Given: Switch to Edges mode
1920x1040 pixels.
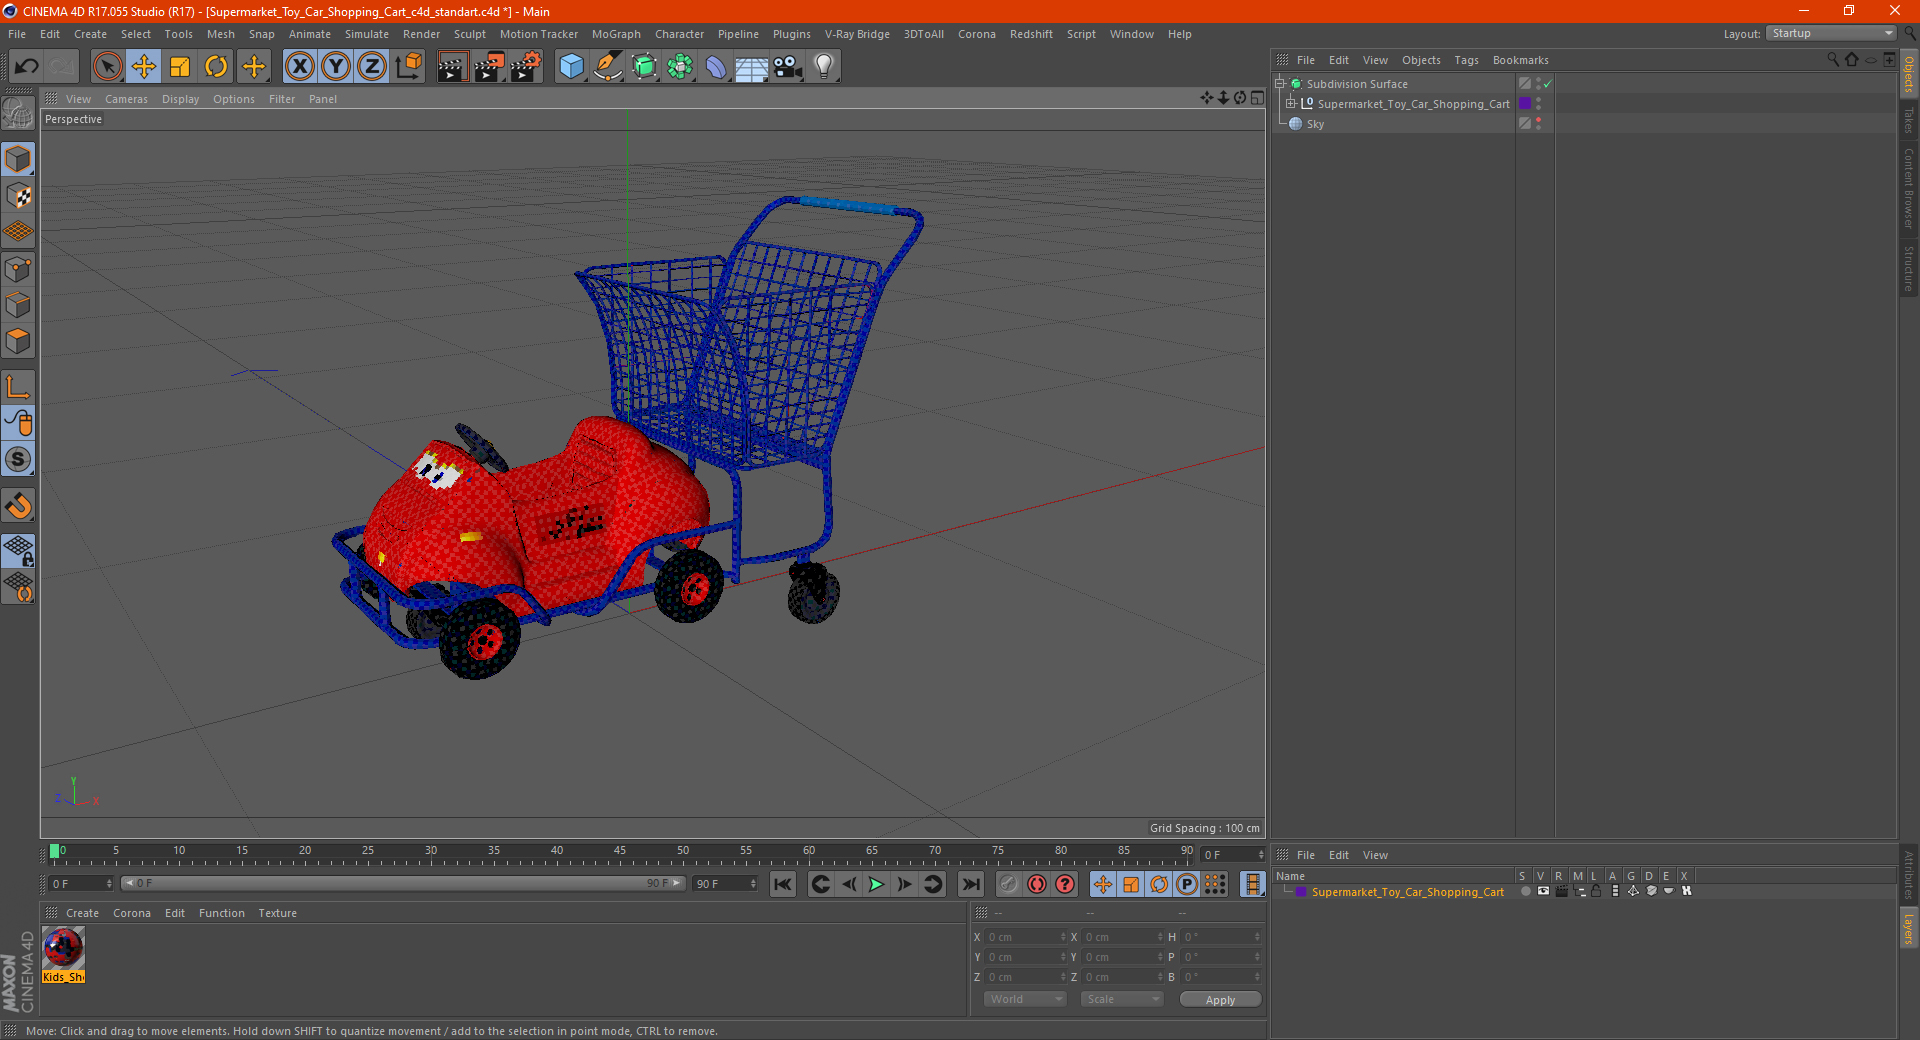Looking at the screenshot, I should click(x=18, y=305).
